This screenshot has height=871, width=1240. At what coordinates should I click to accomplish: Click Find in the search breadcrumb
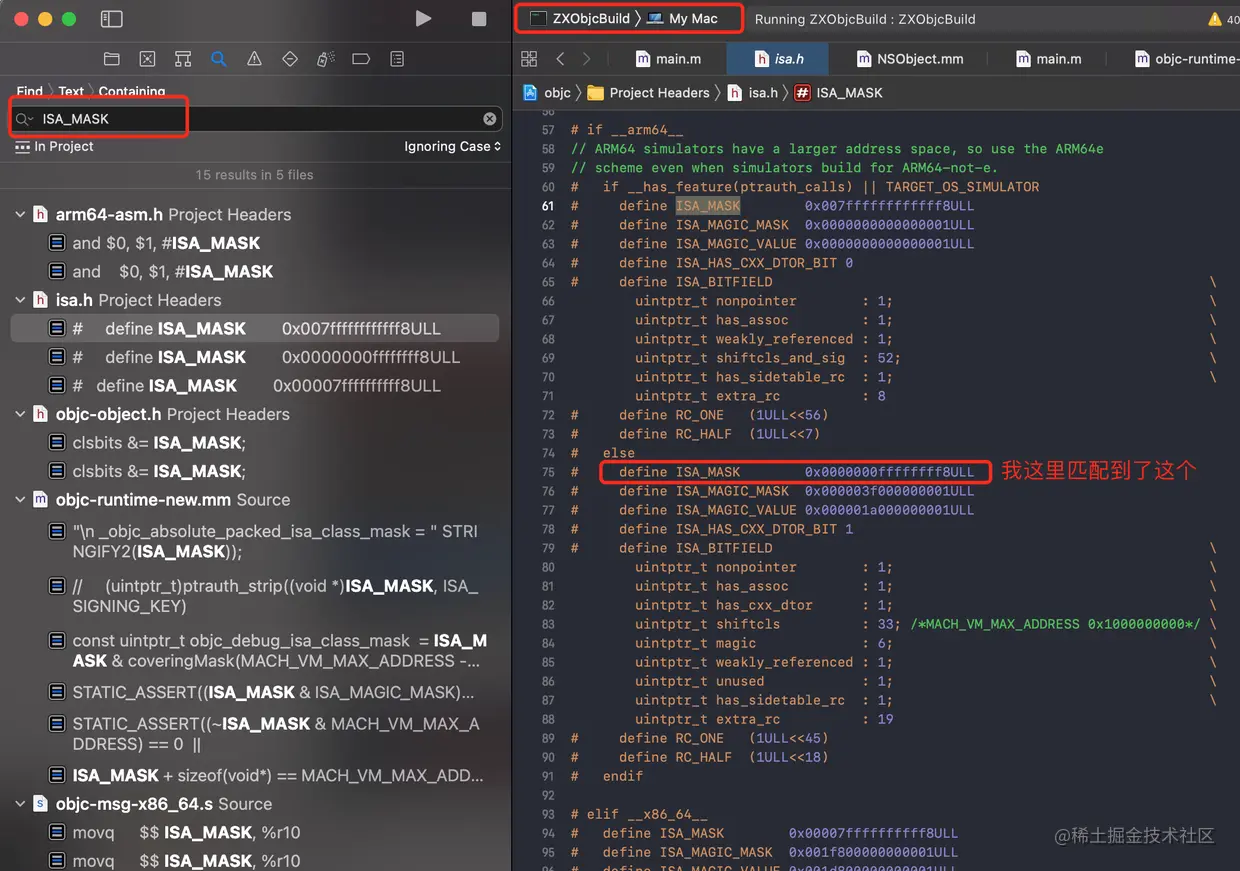coord(30,91)
